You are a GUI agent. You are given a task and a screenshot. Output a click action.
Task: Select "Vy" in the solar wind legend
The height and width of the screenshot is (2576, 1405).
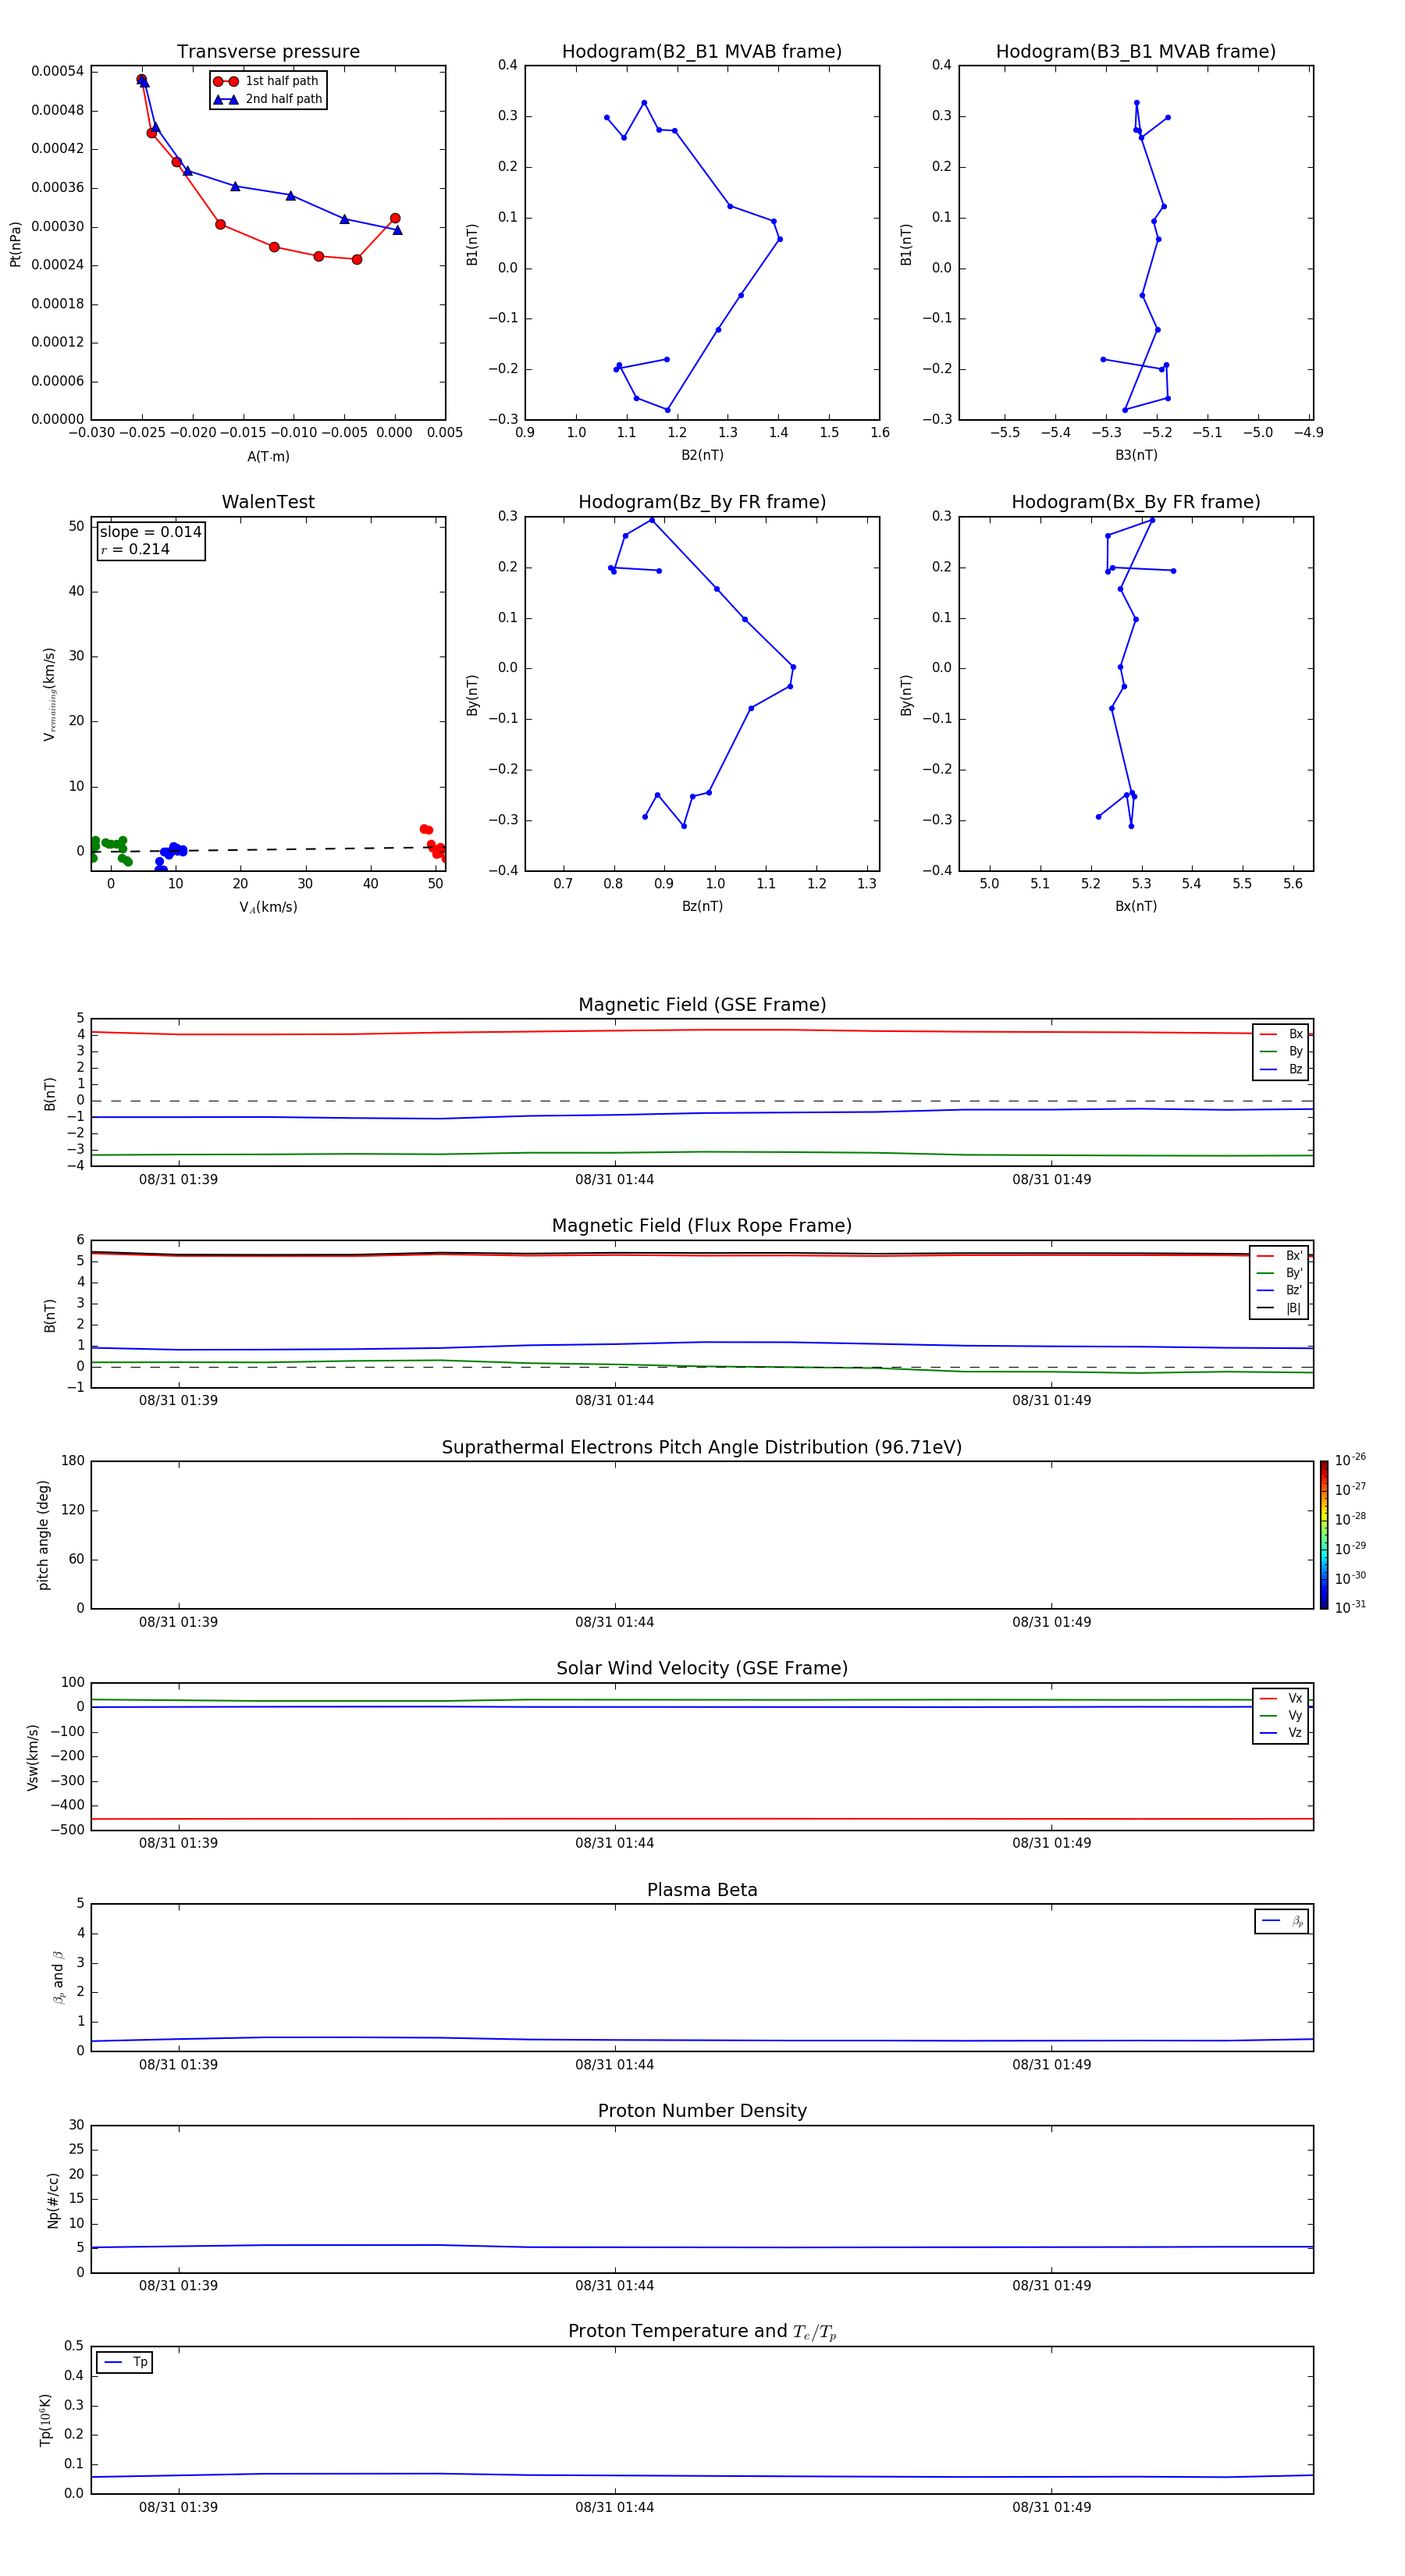click(1281, 1715)
